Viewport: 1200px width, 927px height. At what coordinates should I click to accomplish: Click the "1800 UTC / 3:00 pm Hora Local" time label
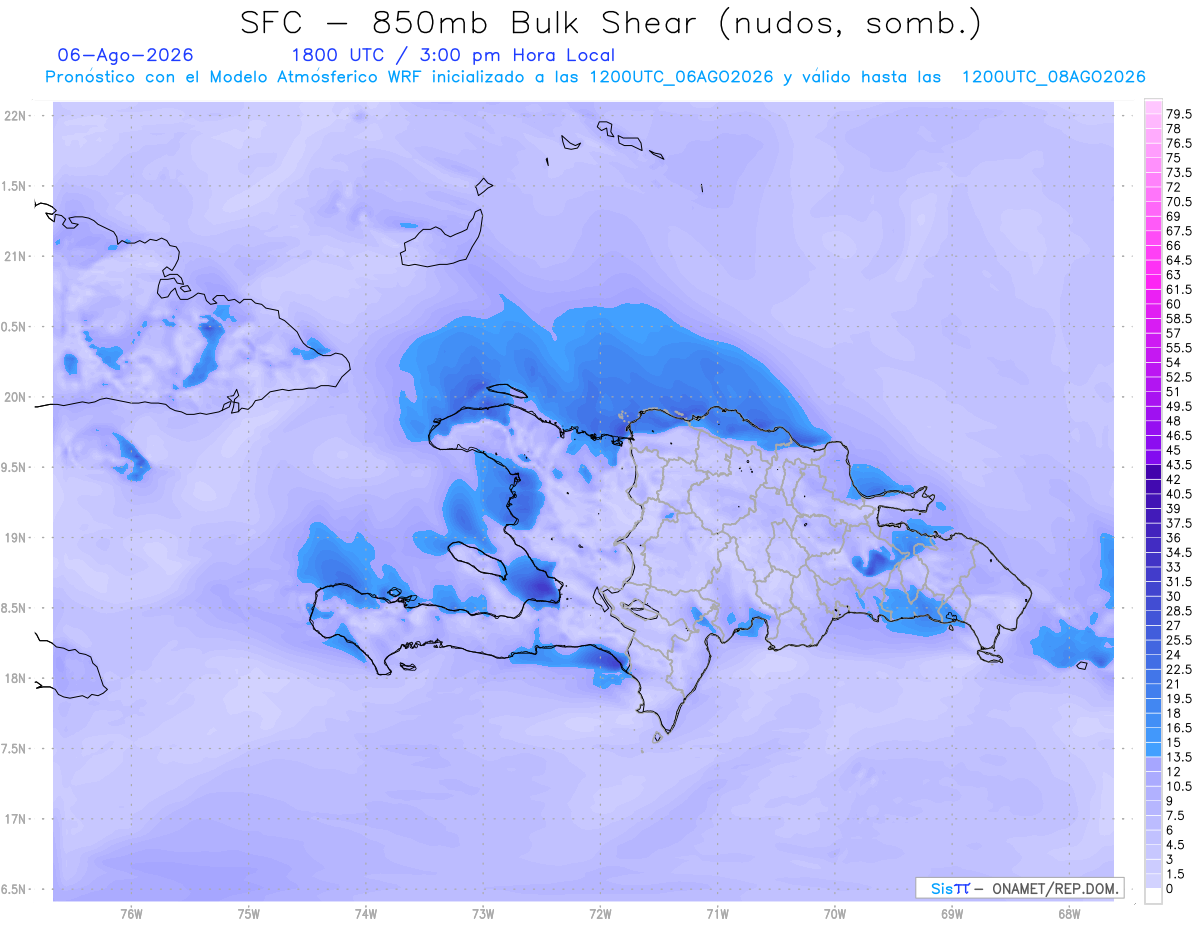[x=452, y=55]
